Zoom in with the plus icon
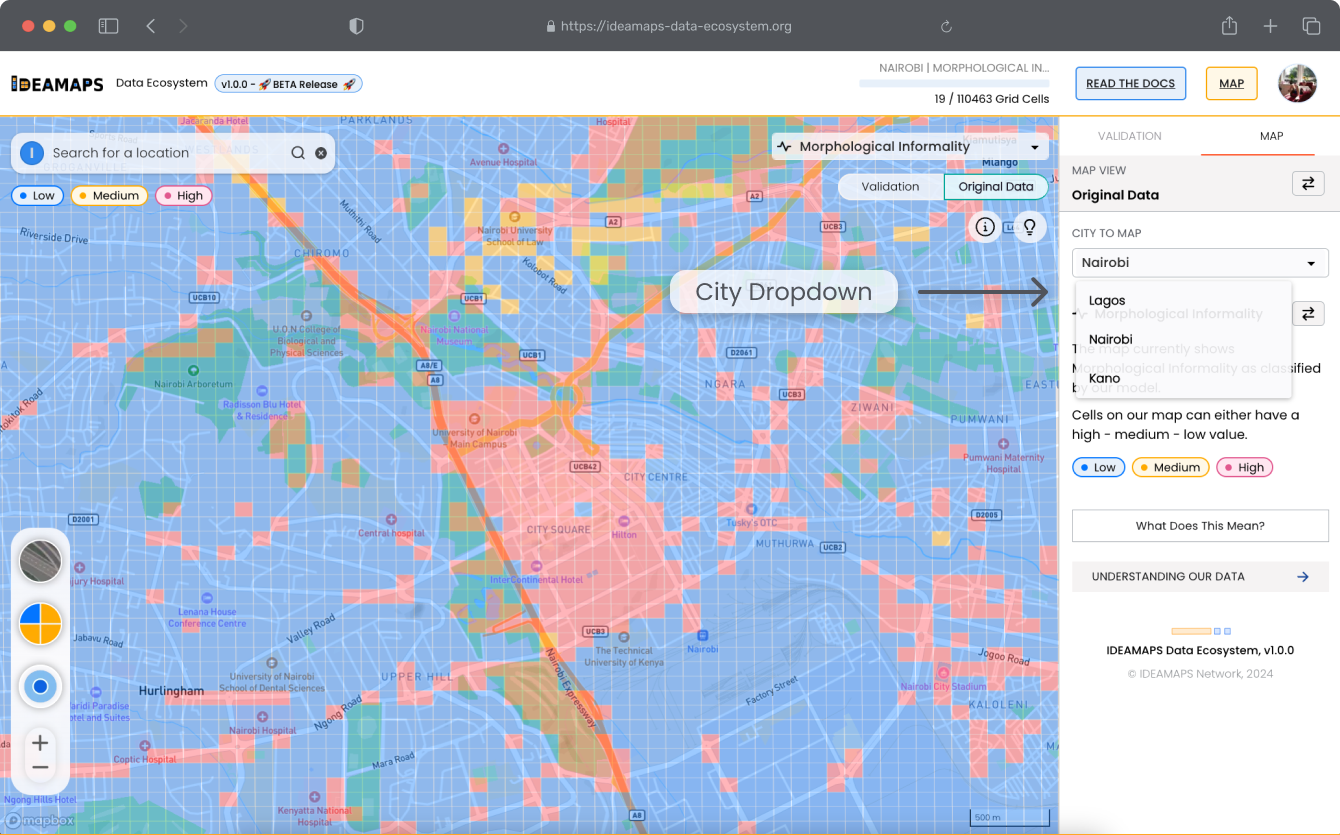The height and width of the screenshot is (835, 1340). click(40, 743)
